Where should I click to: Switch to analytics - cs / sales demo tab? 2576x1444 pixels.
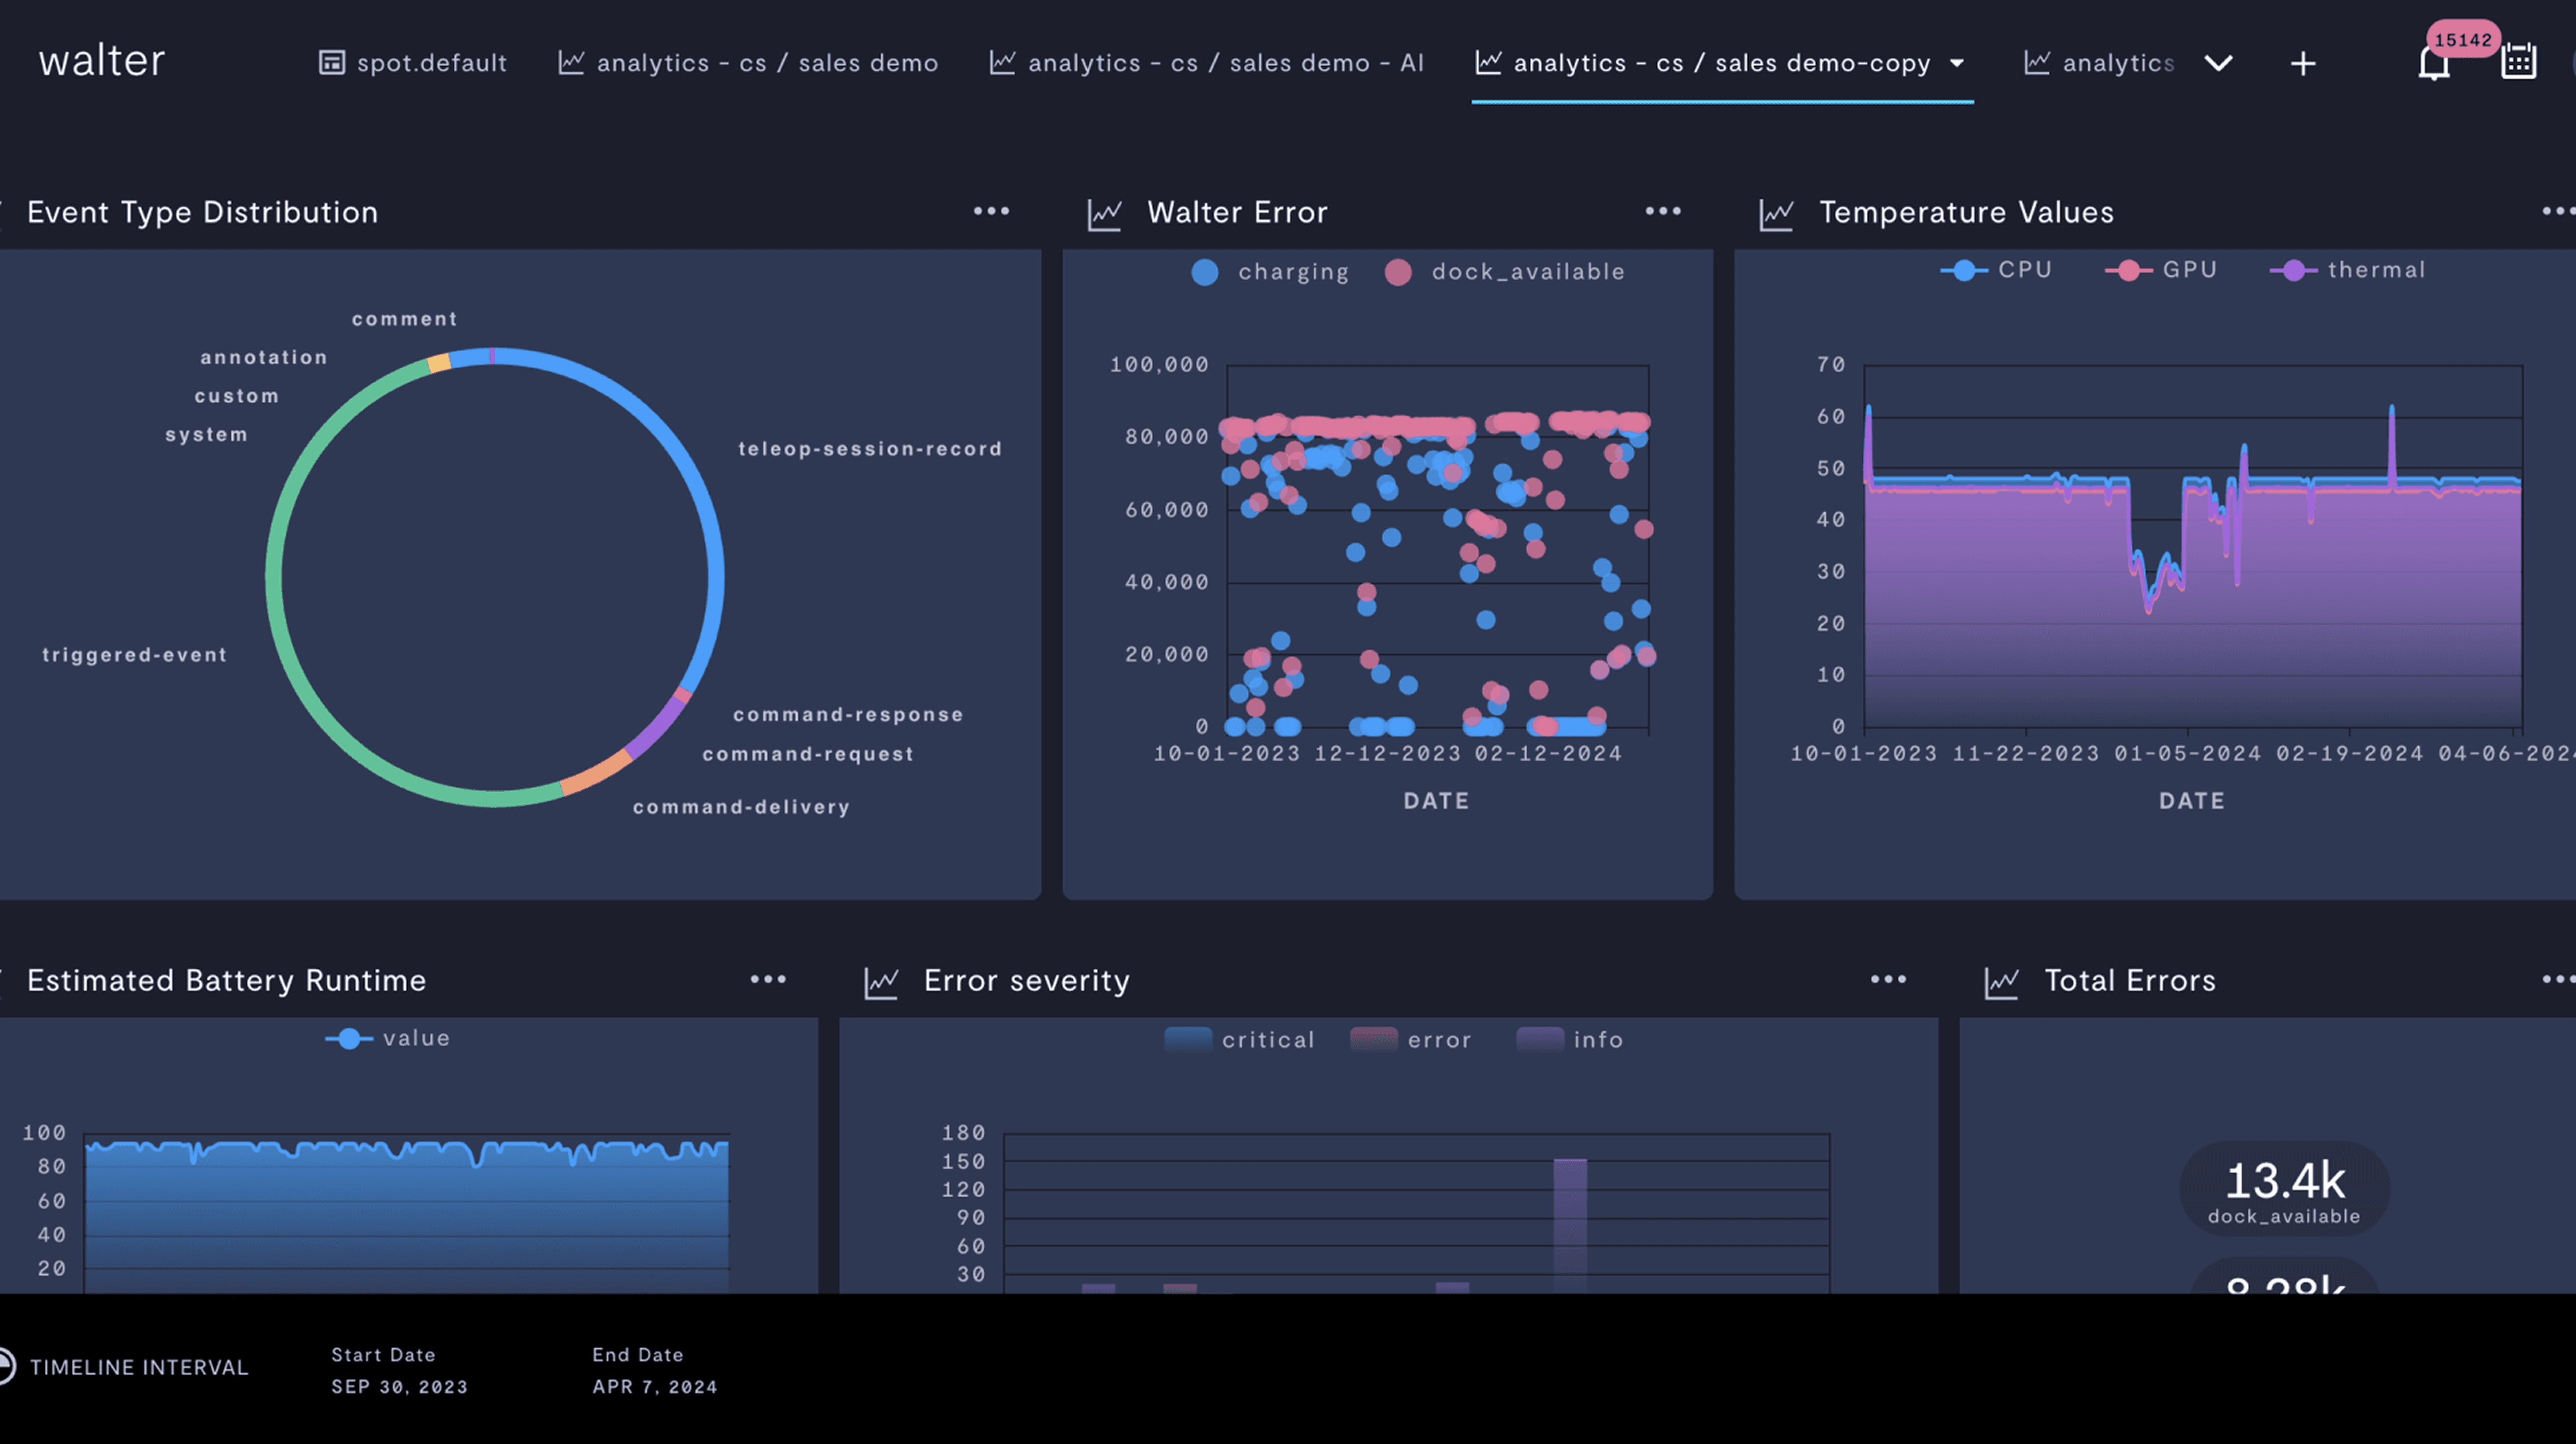748,63
